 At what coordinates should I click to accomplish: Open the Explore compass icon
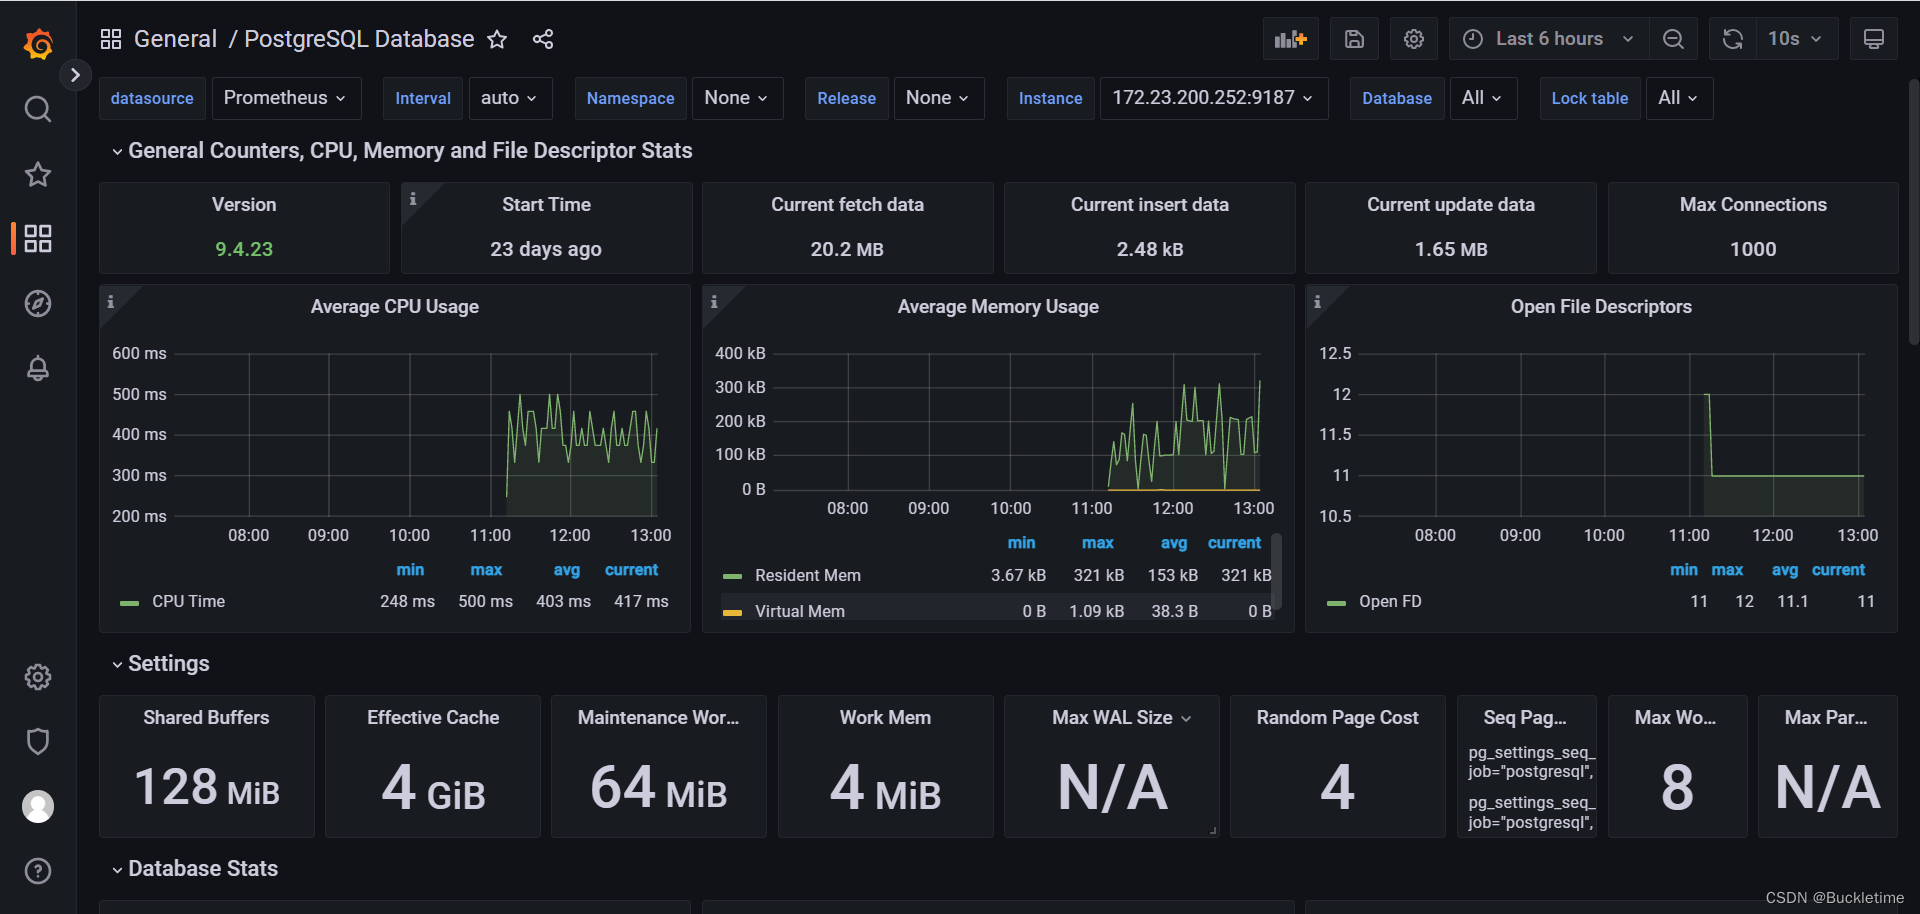(x=38, y=303)
